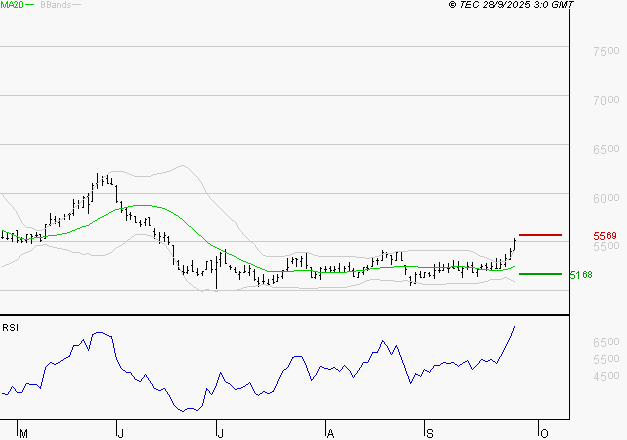Click the 6500 price axis label in main chart
Viewport: 627px width, 440px height.
click(604, 150)
